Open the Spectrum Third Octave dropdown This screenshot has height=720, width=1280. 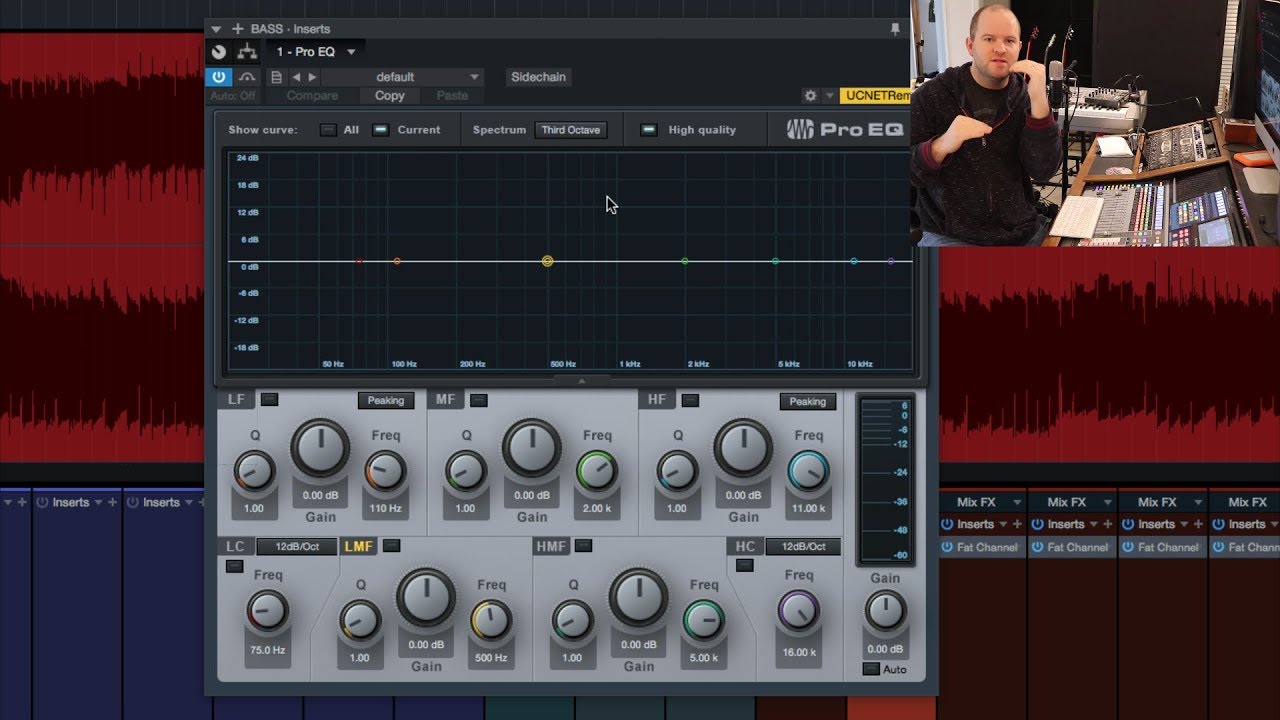(571, 130)
